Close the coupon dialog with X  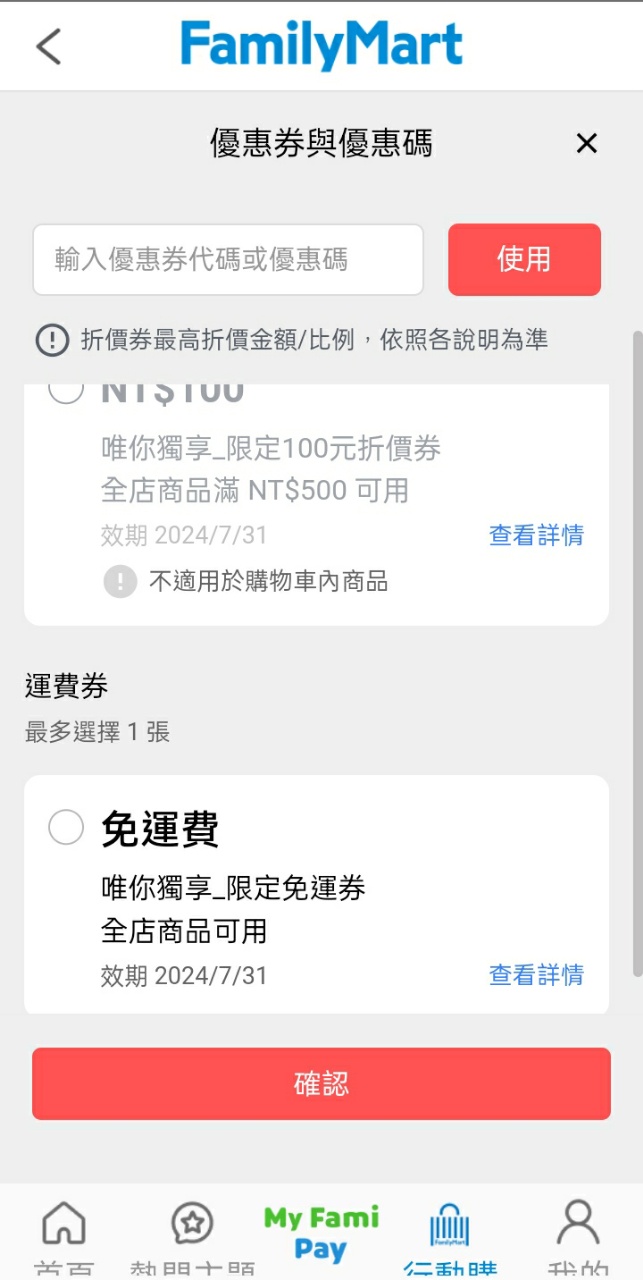point(586,144)
